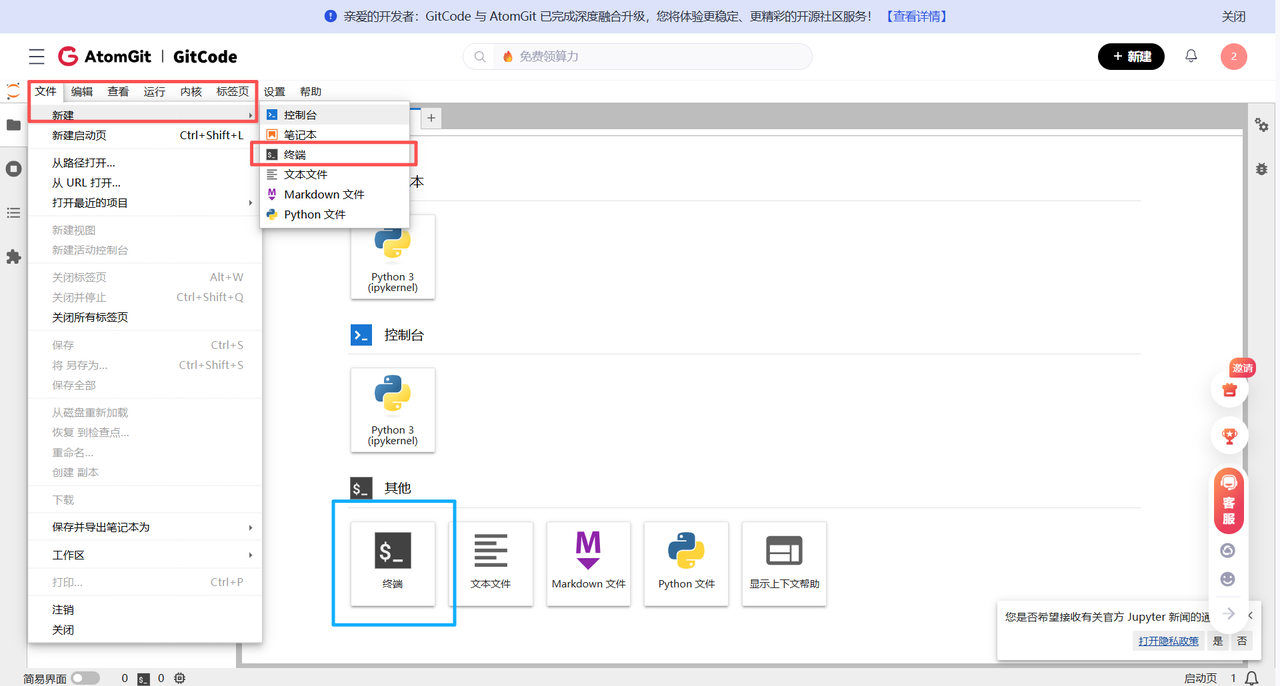Open the debugger bug icon panel
1280x686 pixels.
[x=1262, y=169]
